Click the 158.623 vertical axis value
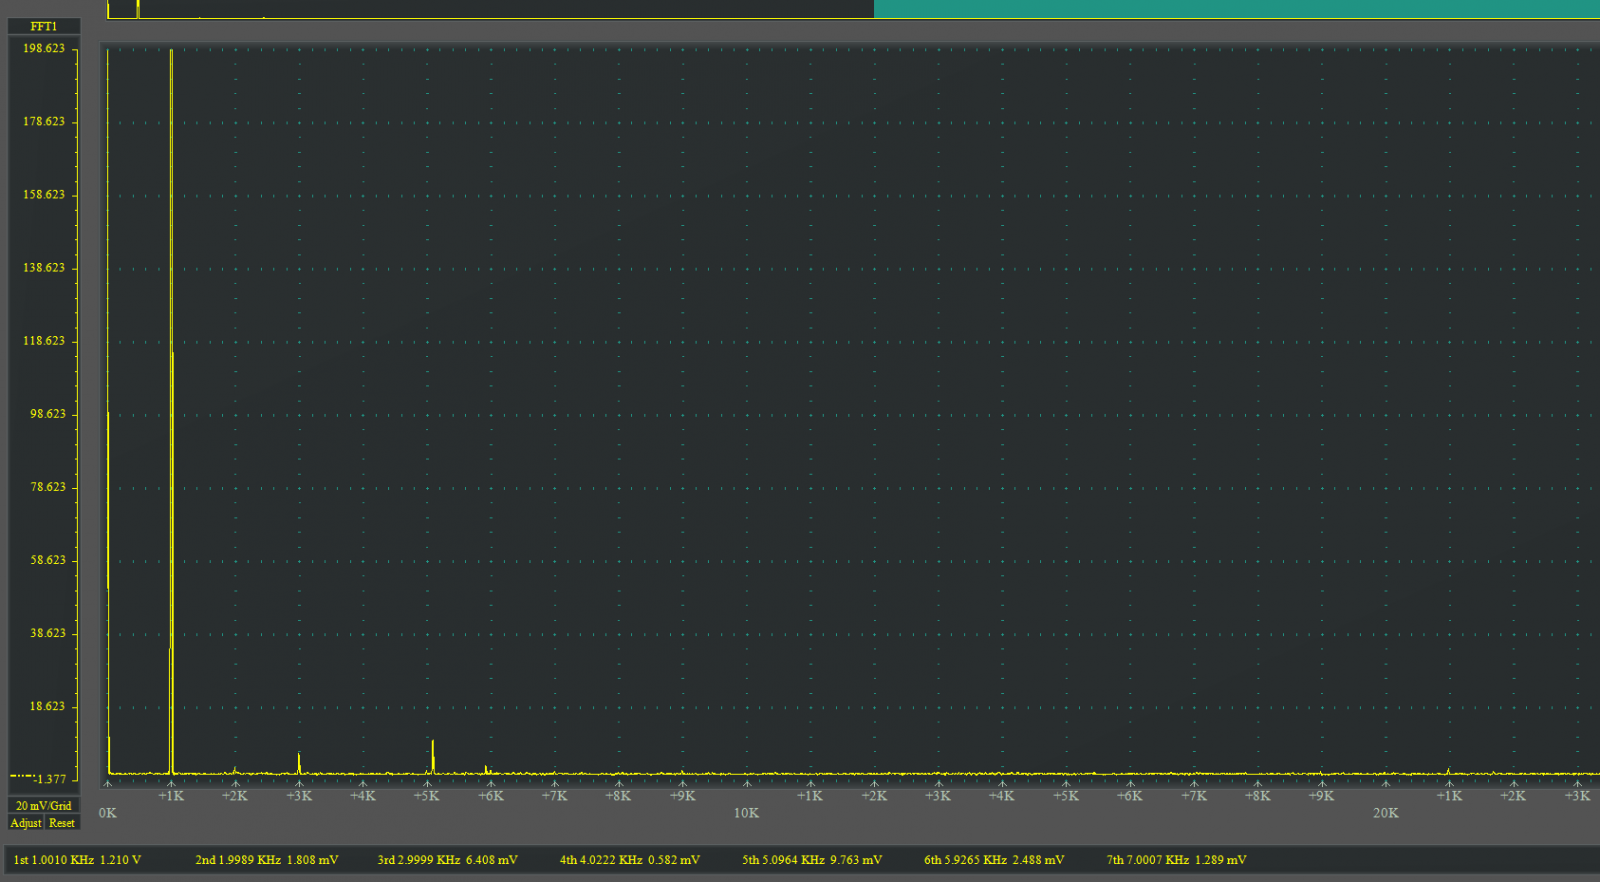1600x882 pixels. click(44, 194)
